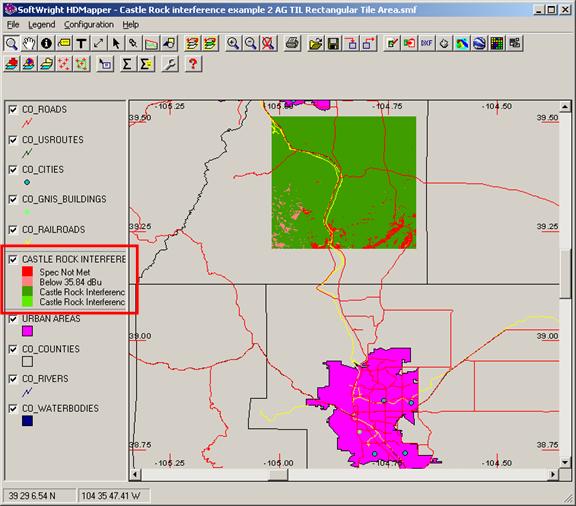Disable the CASTLE ROCK INTERFERE layer checkbox
Screen dimensions: 576x506
(13, 259)
